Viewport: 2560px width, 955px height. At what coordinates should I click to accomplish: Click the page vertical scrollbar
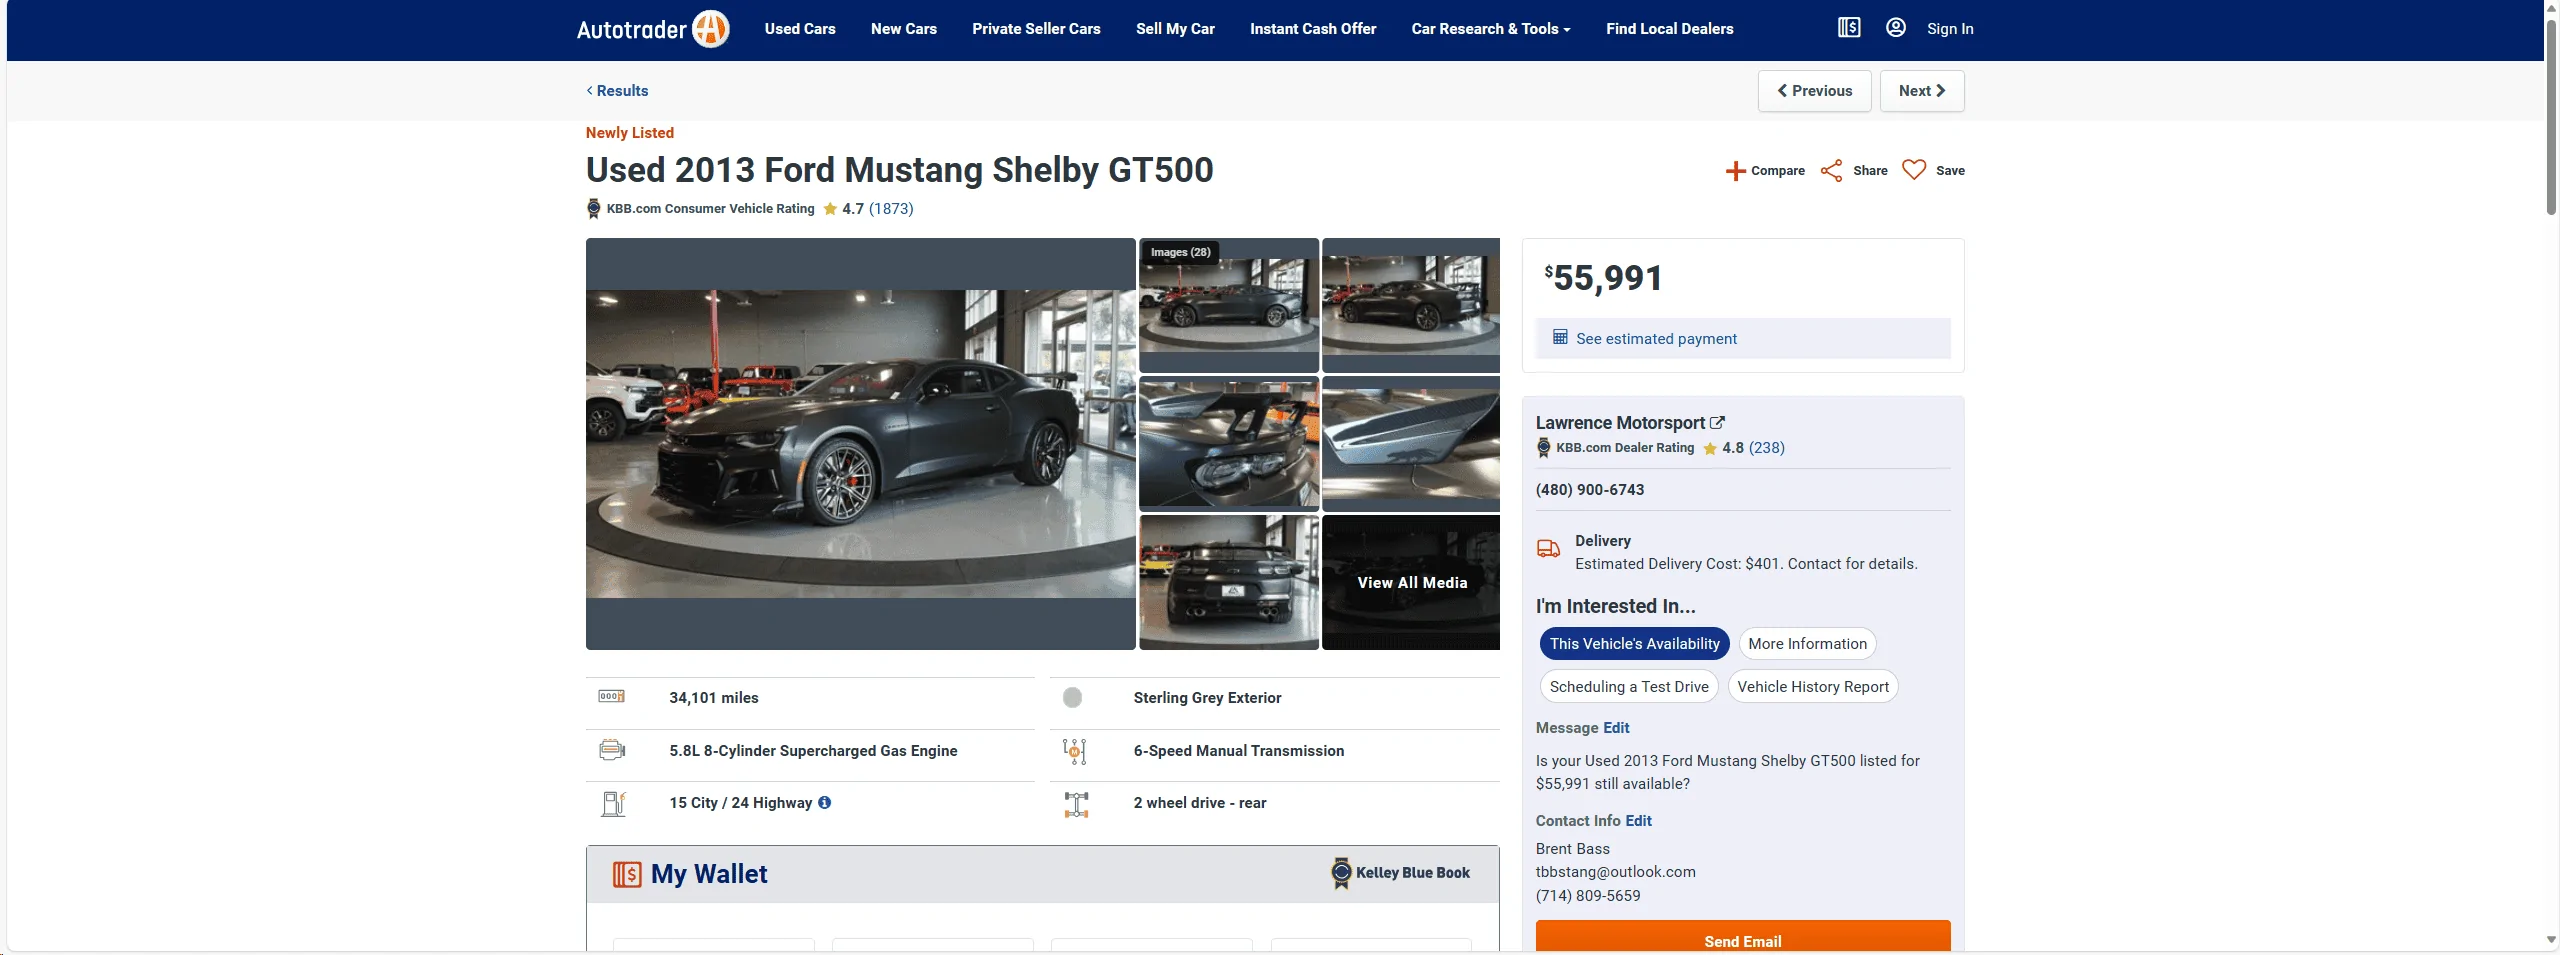(x=2551, y=115)
